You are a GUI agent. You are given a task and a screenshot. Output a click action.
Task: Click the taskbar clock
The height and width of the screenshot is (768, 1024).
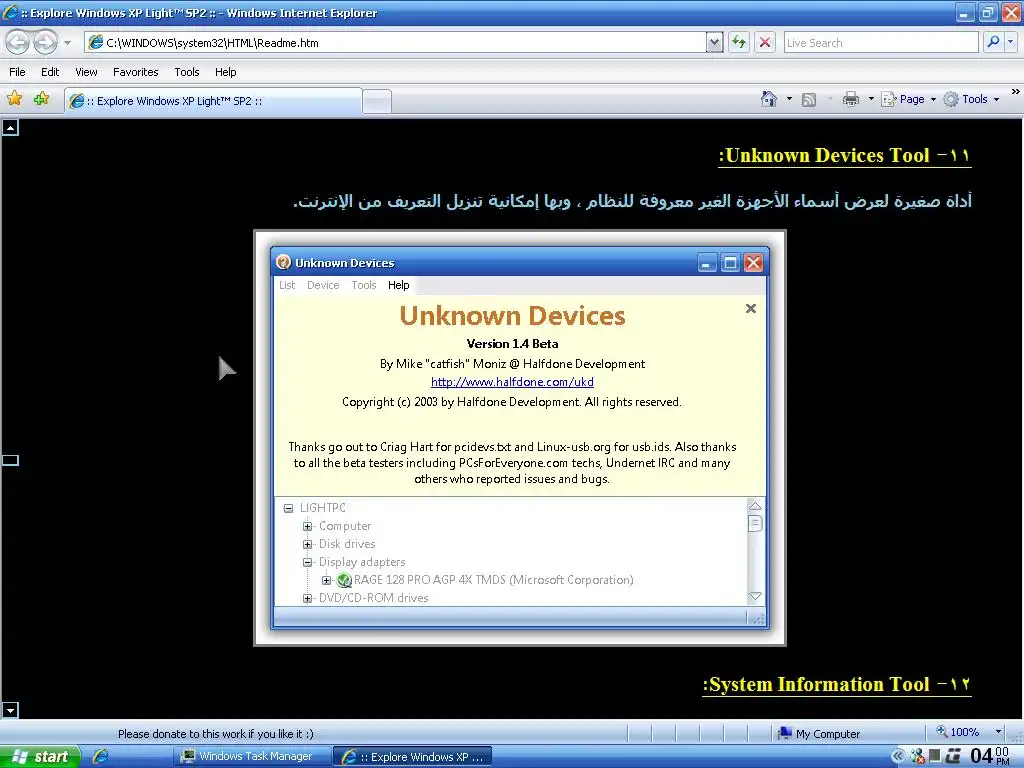tap(989, 756)
